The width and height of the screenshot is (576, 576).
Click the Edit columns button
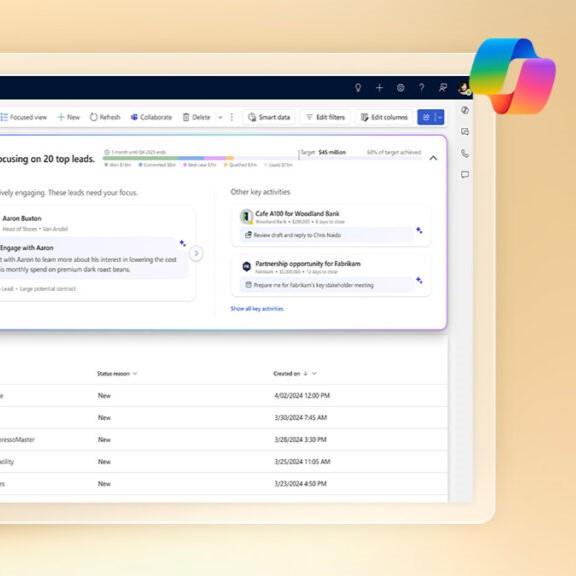(384, 117)
